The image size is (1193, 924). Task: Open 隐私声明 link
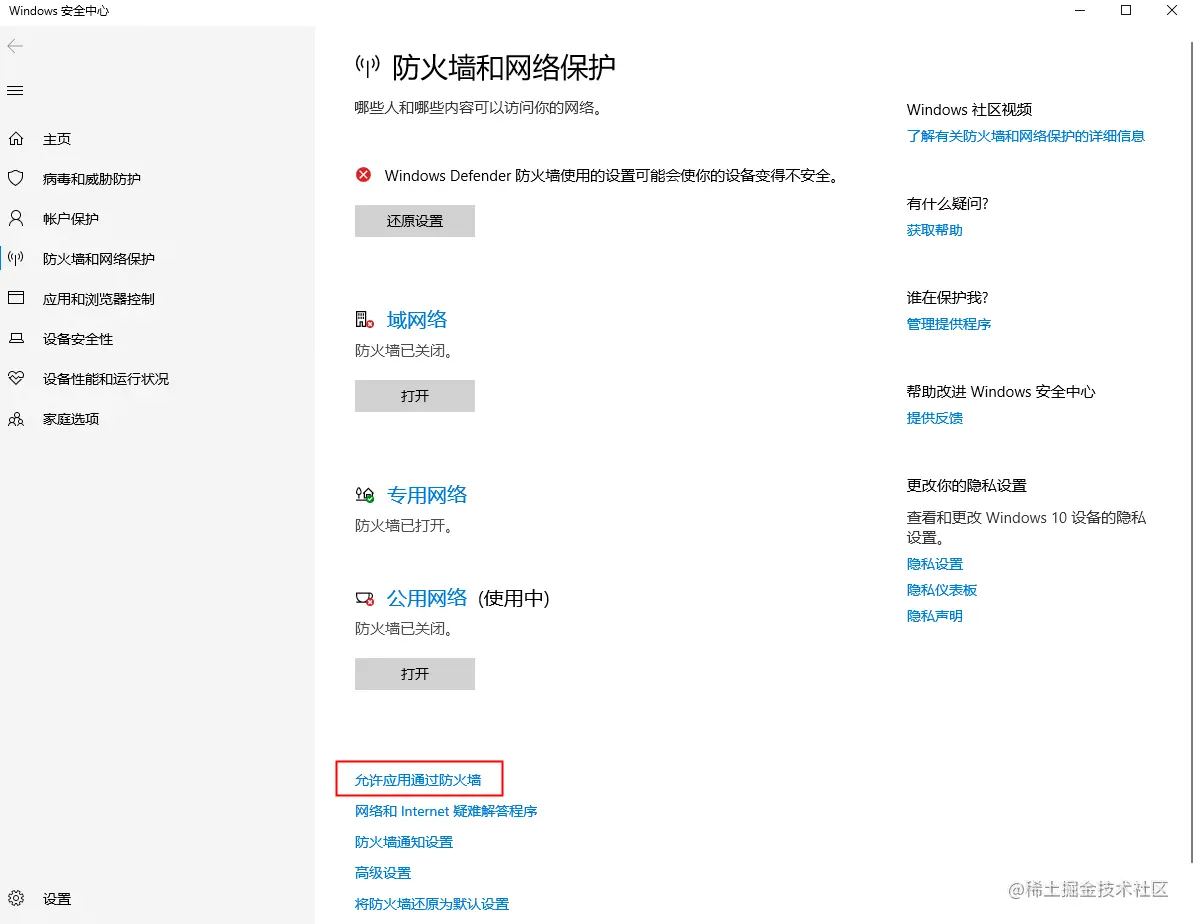(934, 616)
